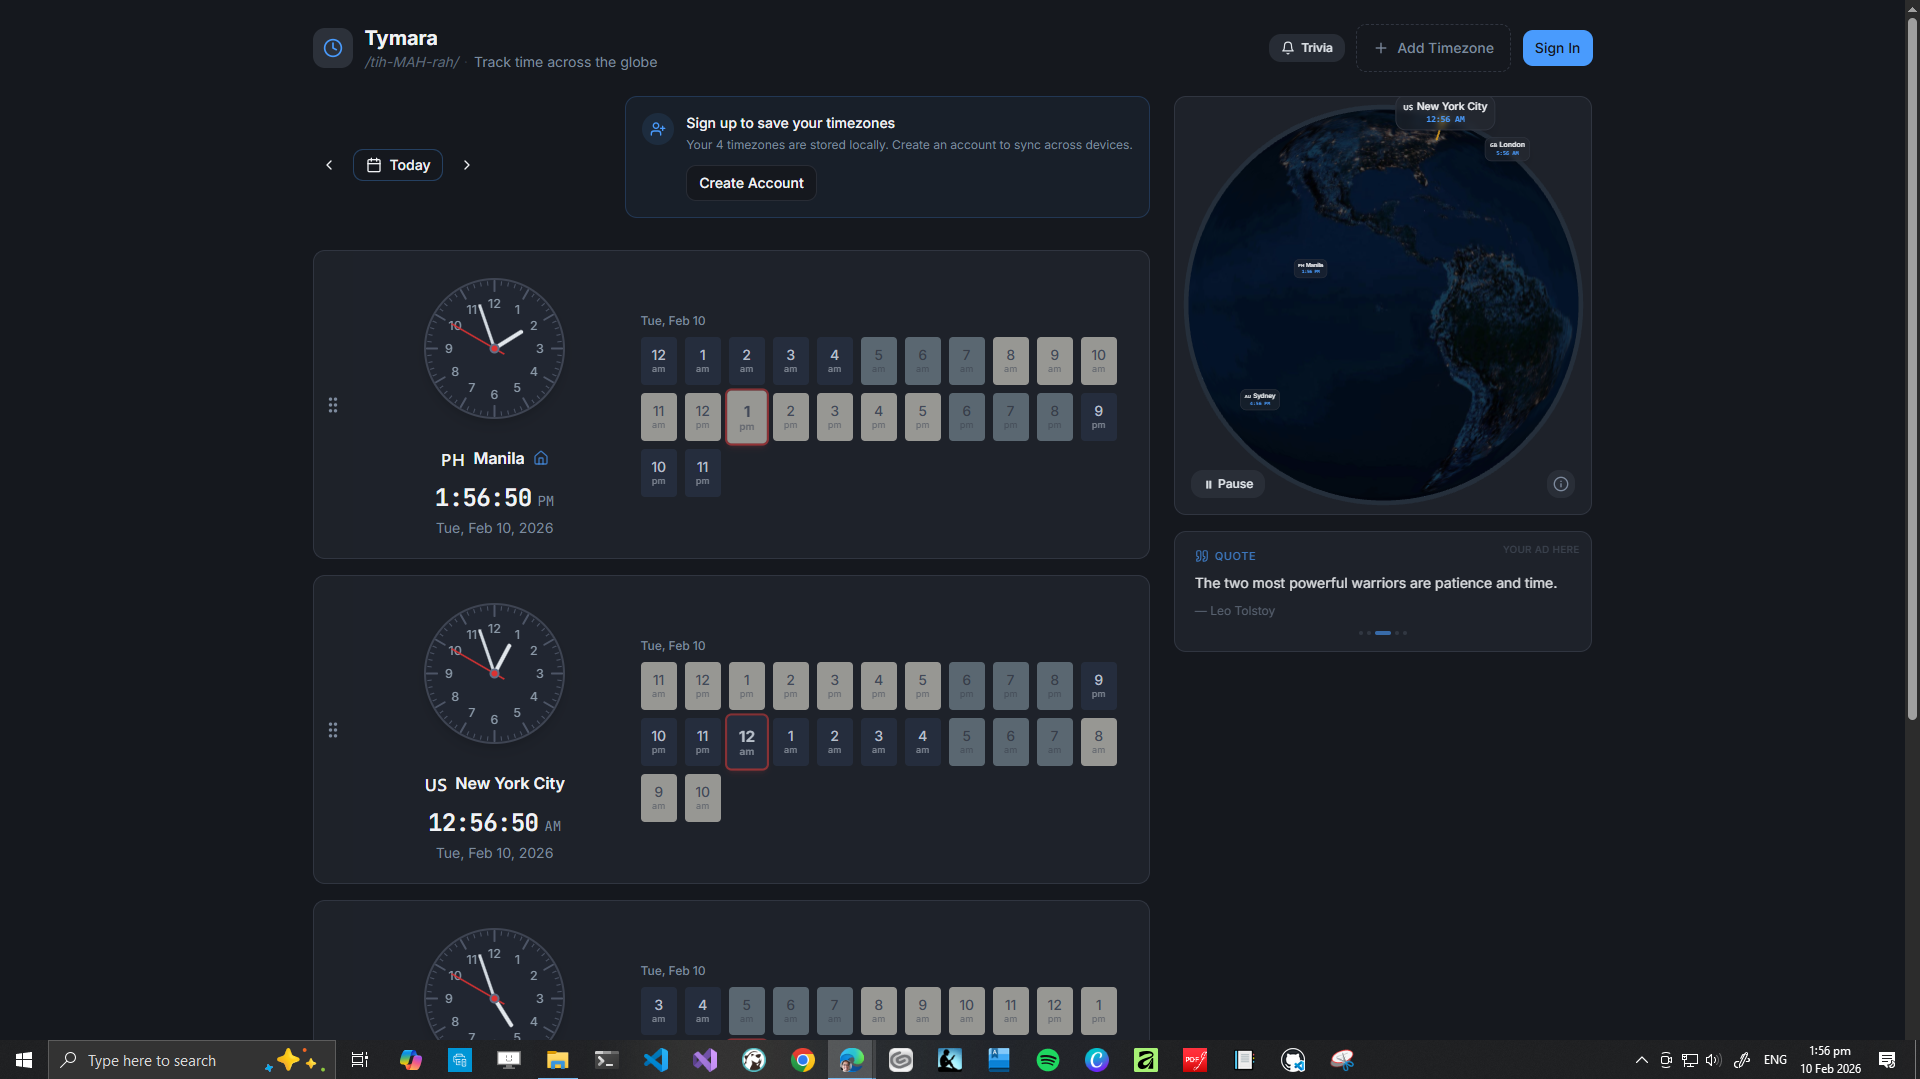The height and width of the screenshot is (1079, 1920).
Task: Go to the next day
Action: tap(466, 165)
